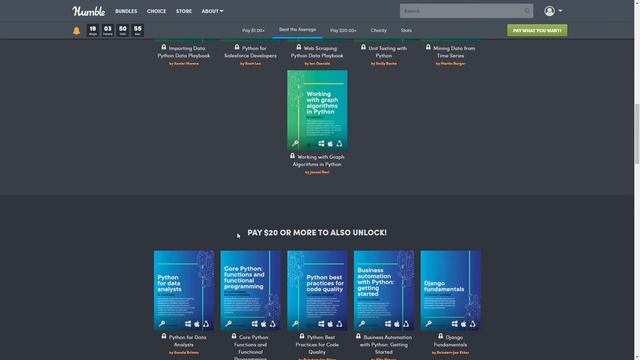Open Python best practices for code quality cover
The image size is (640, 360).
click(x=317, y=290)
